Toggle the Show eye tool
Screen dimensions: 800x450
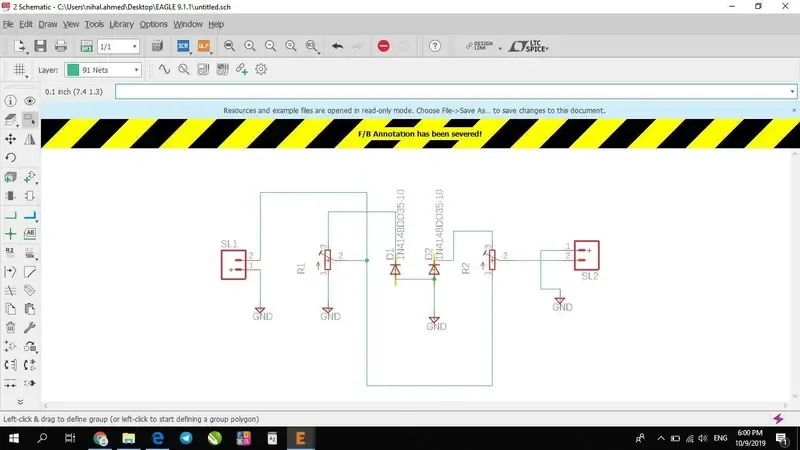coord(30,101)
